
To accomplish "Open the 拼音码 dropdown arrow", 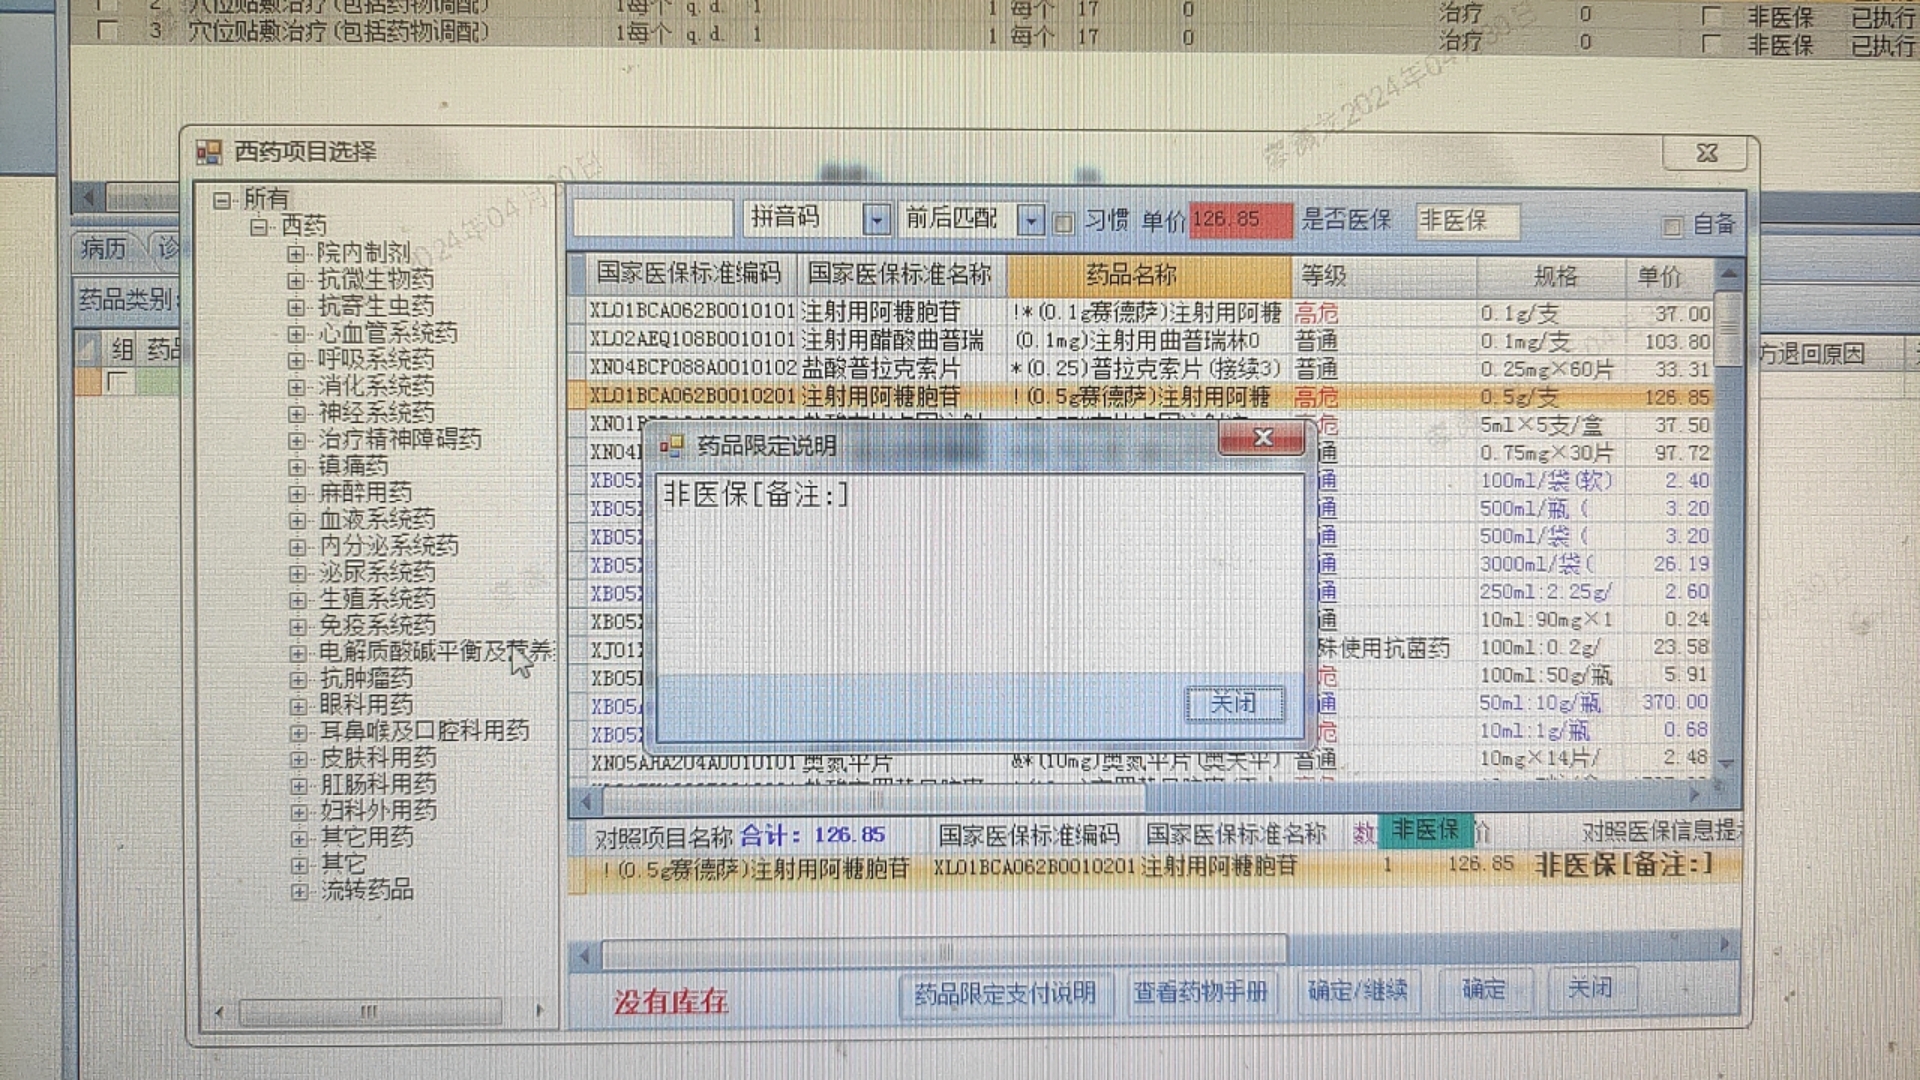I will coord(876,219).
